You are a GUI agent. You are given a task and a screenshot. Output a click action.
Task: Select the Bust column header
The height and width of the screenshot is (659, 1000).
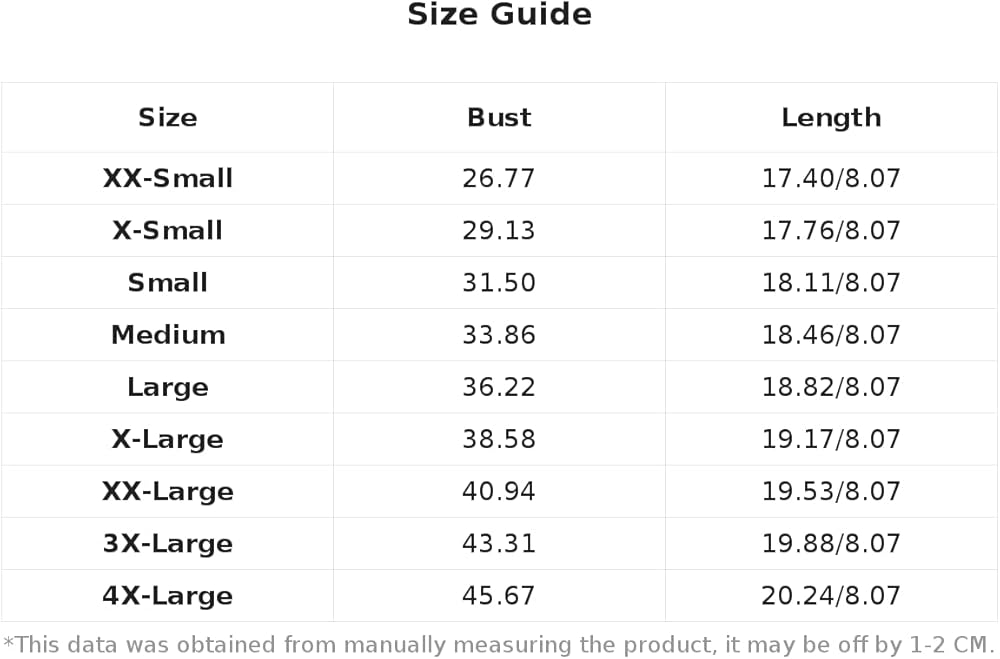click(x=499, y=117)
